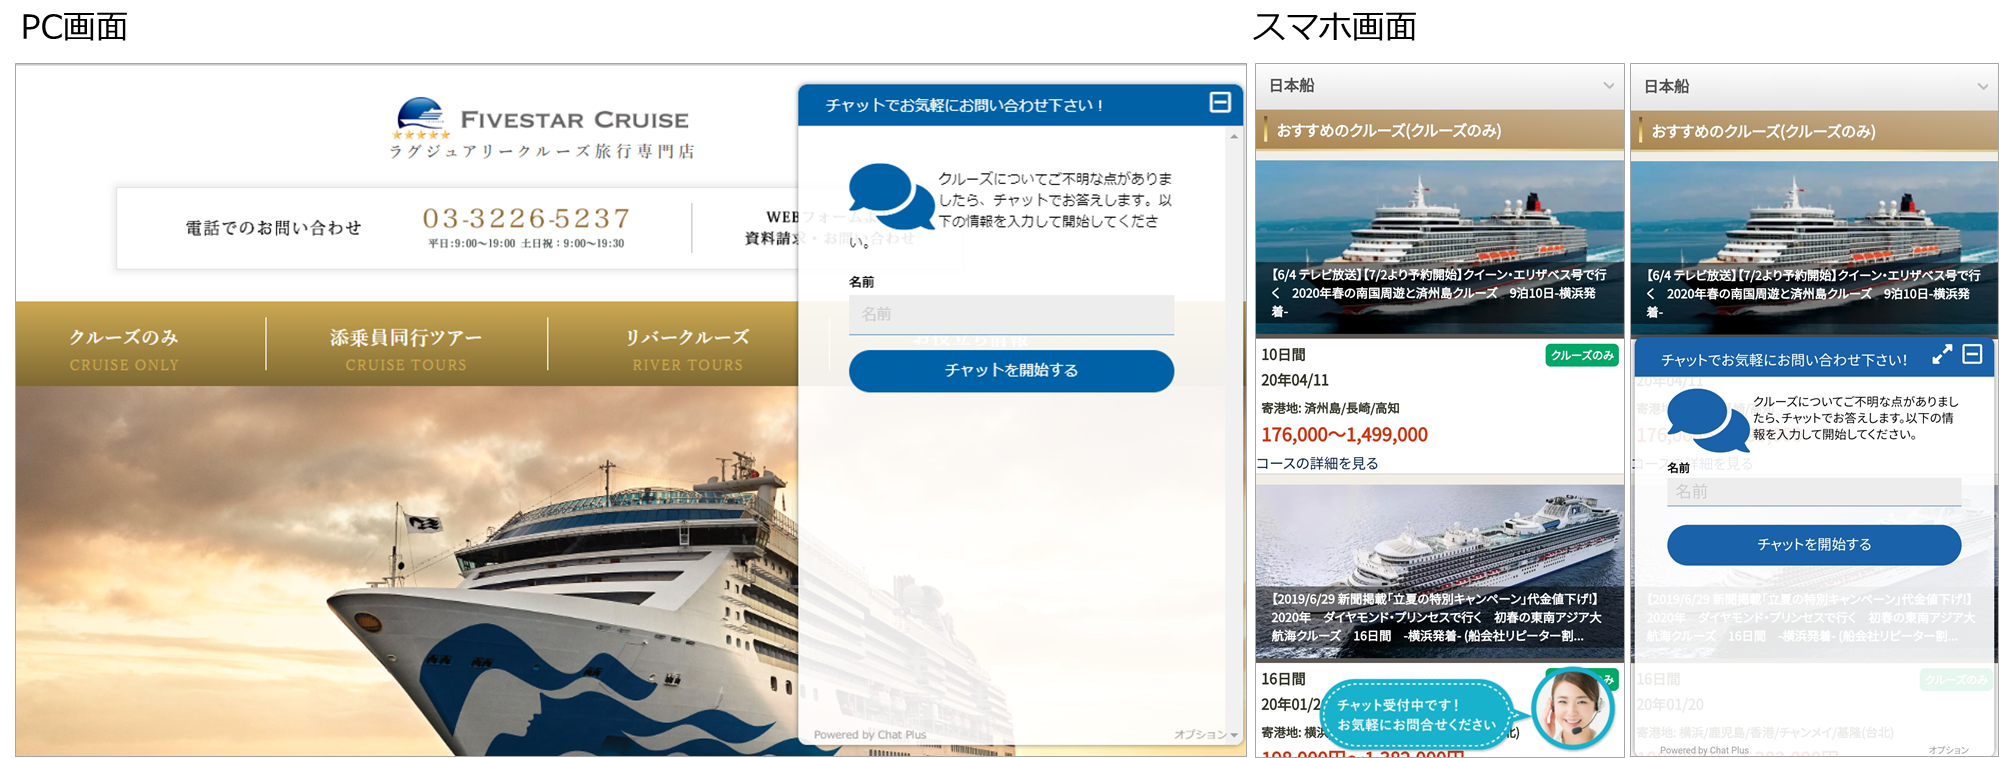Click the PC chat widget scrollbar up arrow

pyautogui.click(x=1234, y=135)
